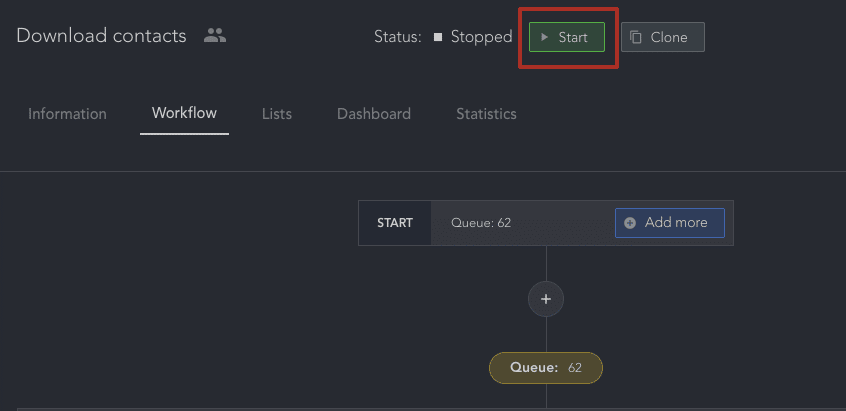Screen dimensions: 846x411
Task: Click the yellow Queue: 62 pill
Action: (x=546, y=368)
